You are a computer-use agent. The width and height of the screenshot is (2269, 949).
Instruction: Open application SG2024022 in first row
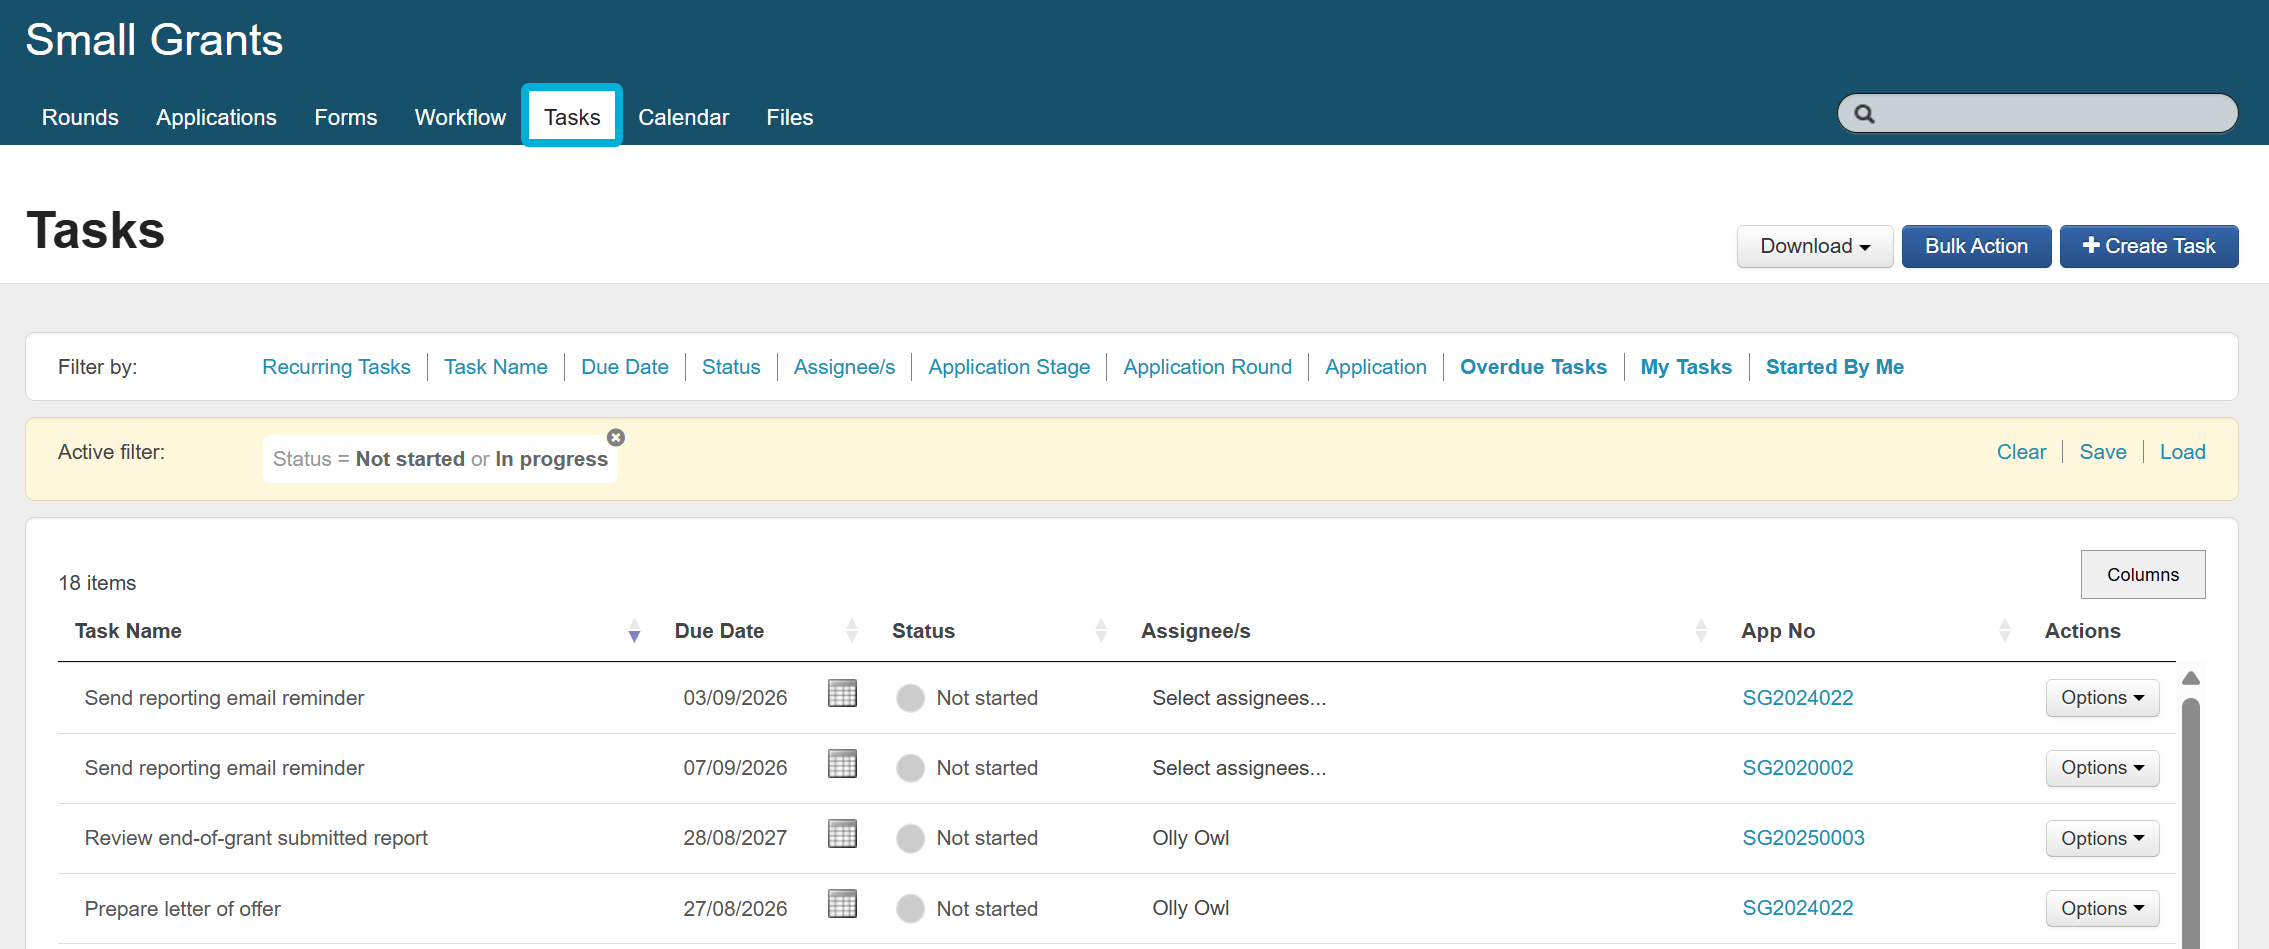click(x=1798, y=698)
